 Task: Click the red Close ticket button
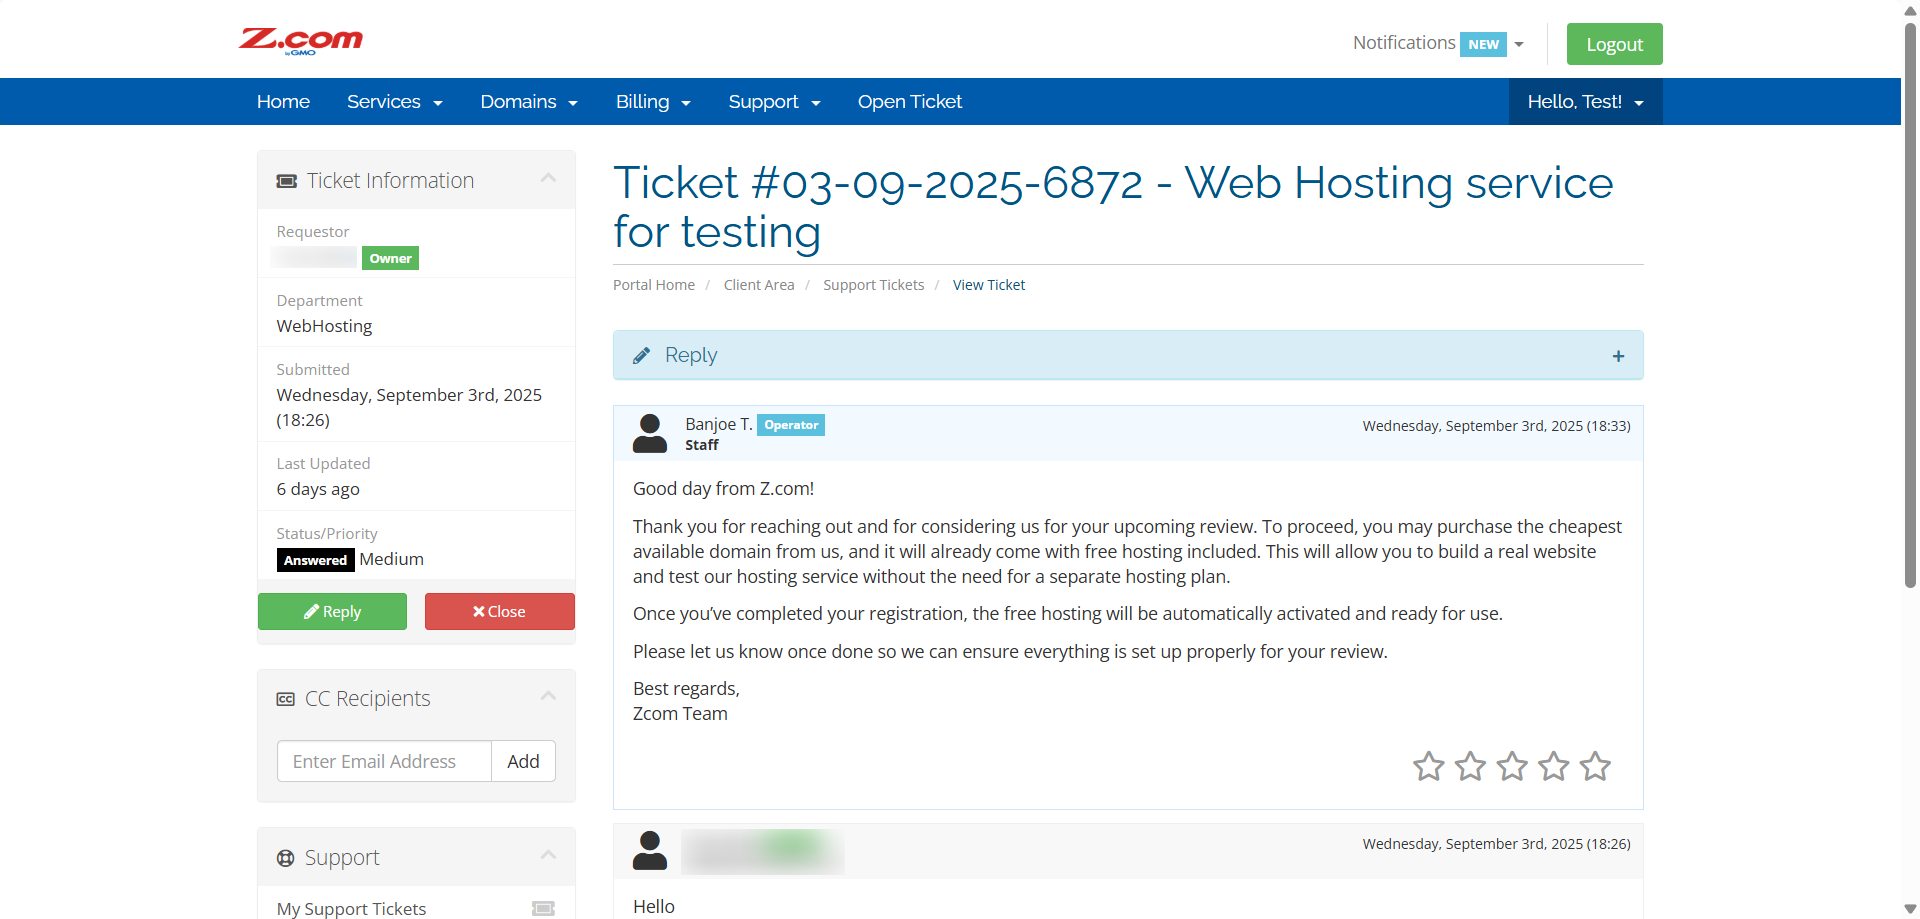click(500, 612)
